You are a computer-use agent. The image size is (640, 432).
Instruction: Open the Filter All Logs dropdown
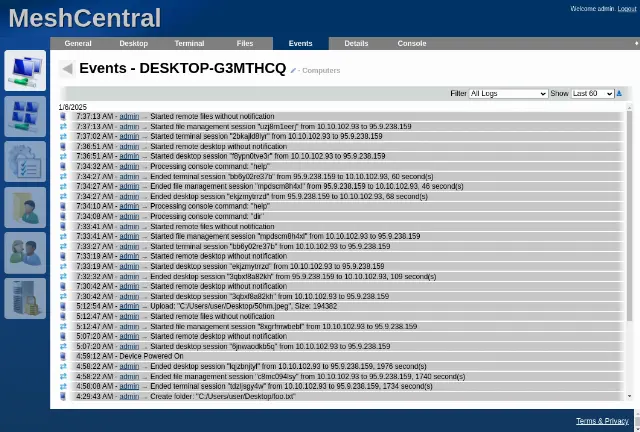tap(508, 94)
